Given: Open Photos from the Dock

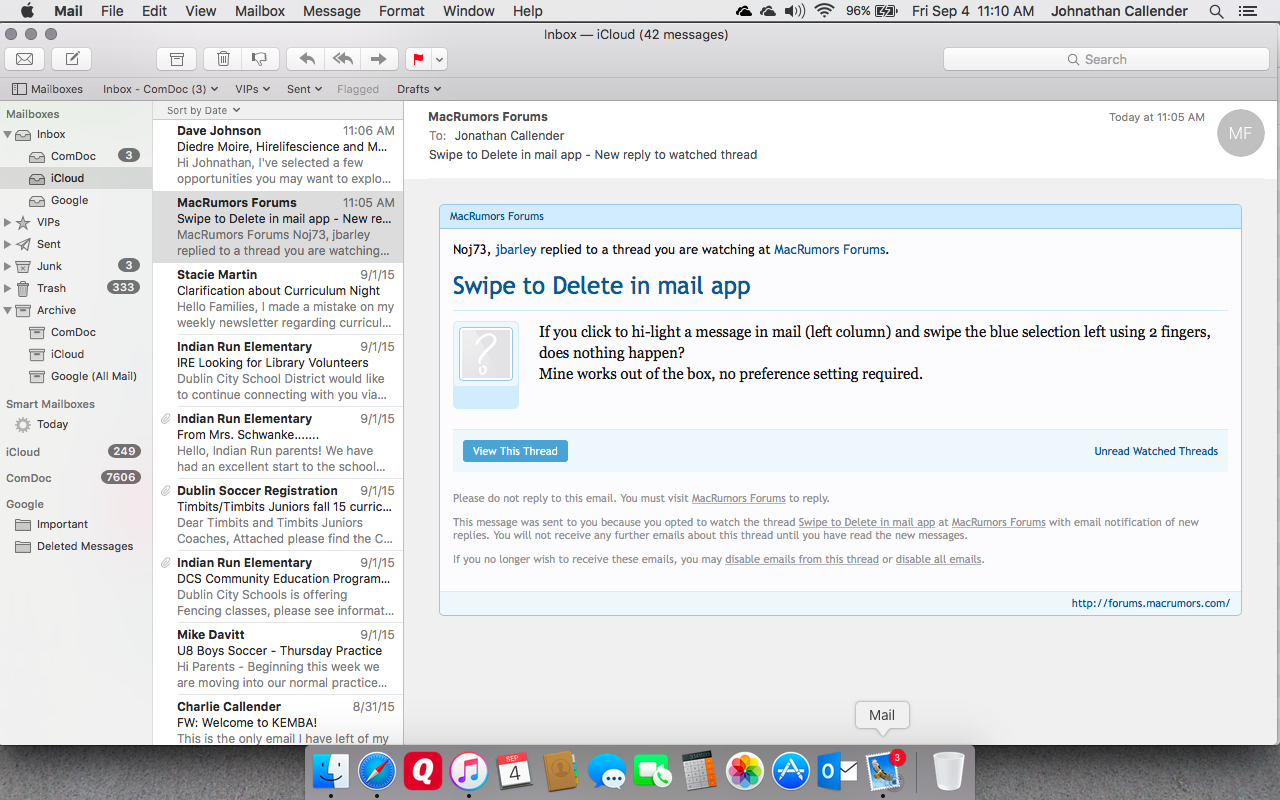Looking at the screenshot, I should [x=744, y=771].
